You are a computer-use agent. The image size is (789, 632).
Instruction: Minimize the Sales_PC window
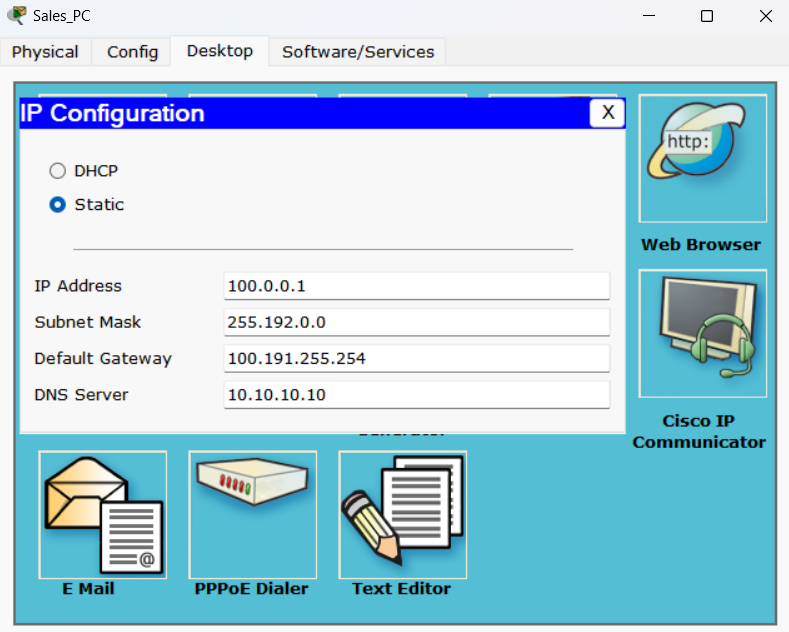pyautogui.click(x=649, y=16)
